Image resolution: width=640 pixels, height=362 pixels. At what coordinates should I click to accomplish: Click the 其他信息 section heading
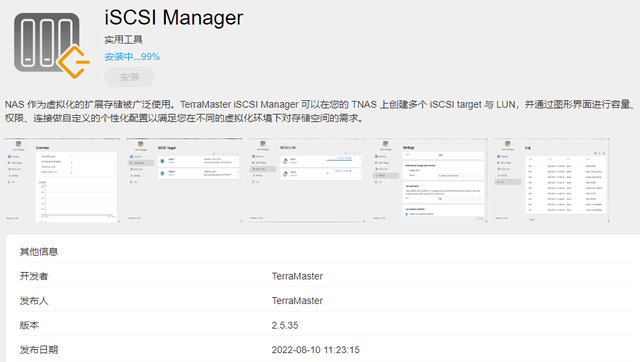39,251
